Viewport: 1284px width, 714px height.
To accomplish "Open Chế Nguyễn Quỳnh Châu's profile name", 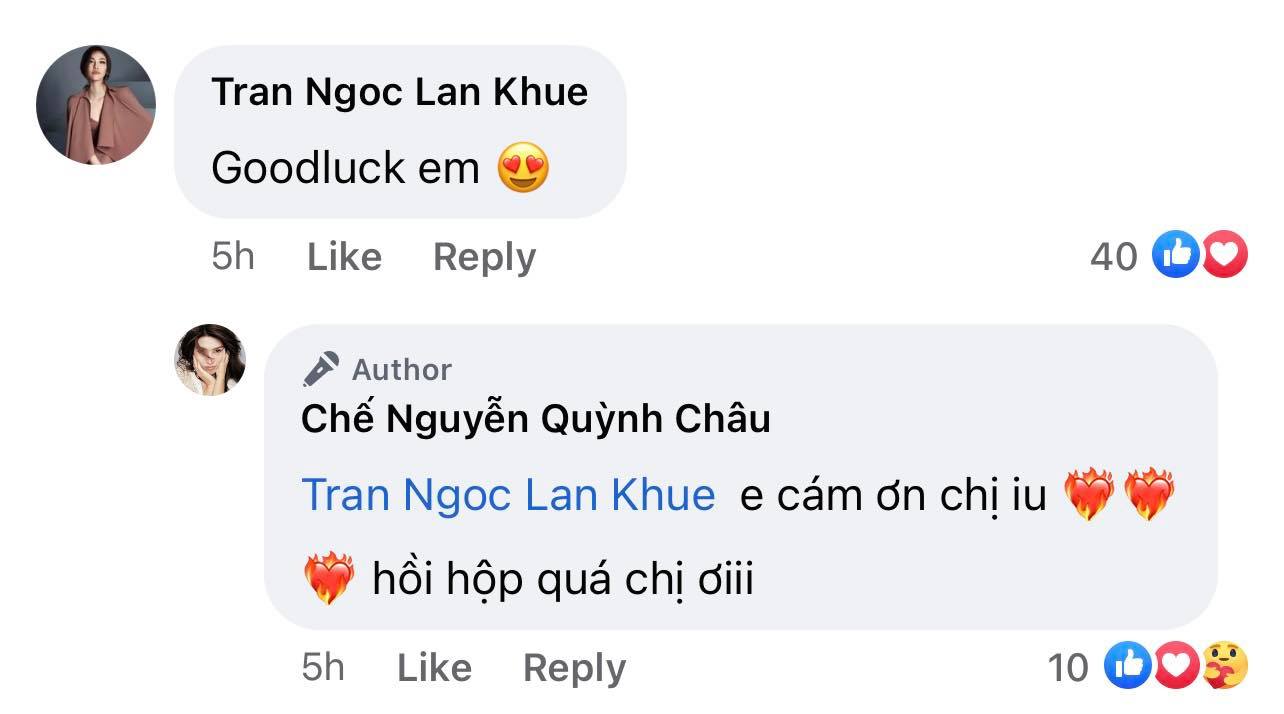I will pos(535,419).
